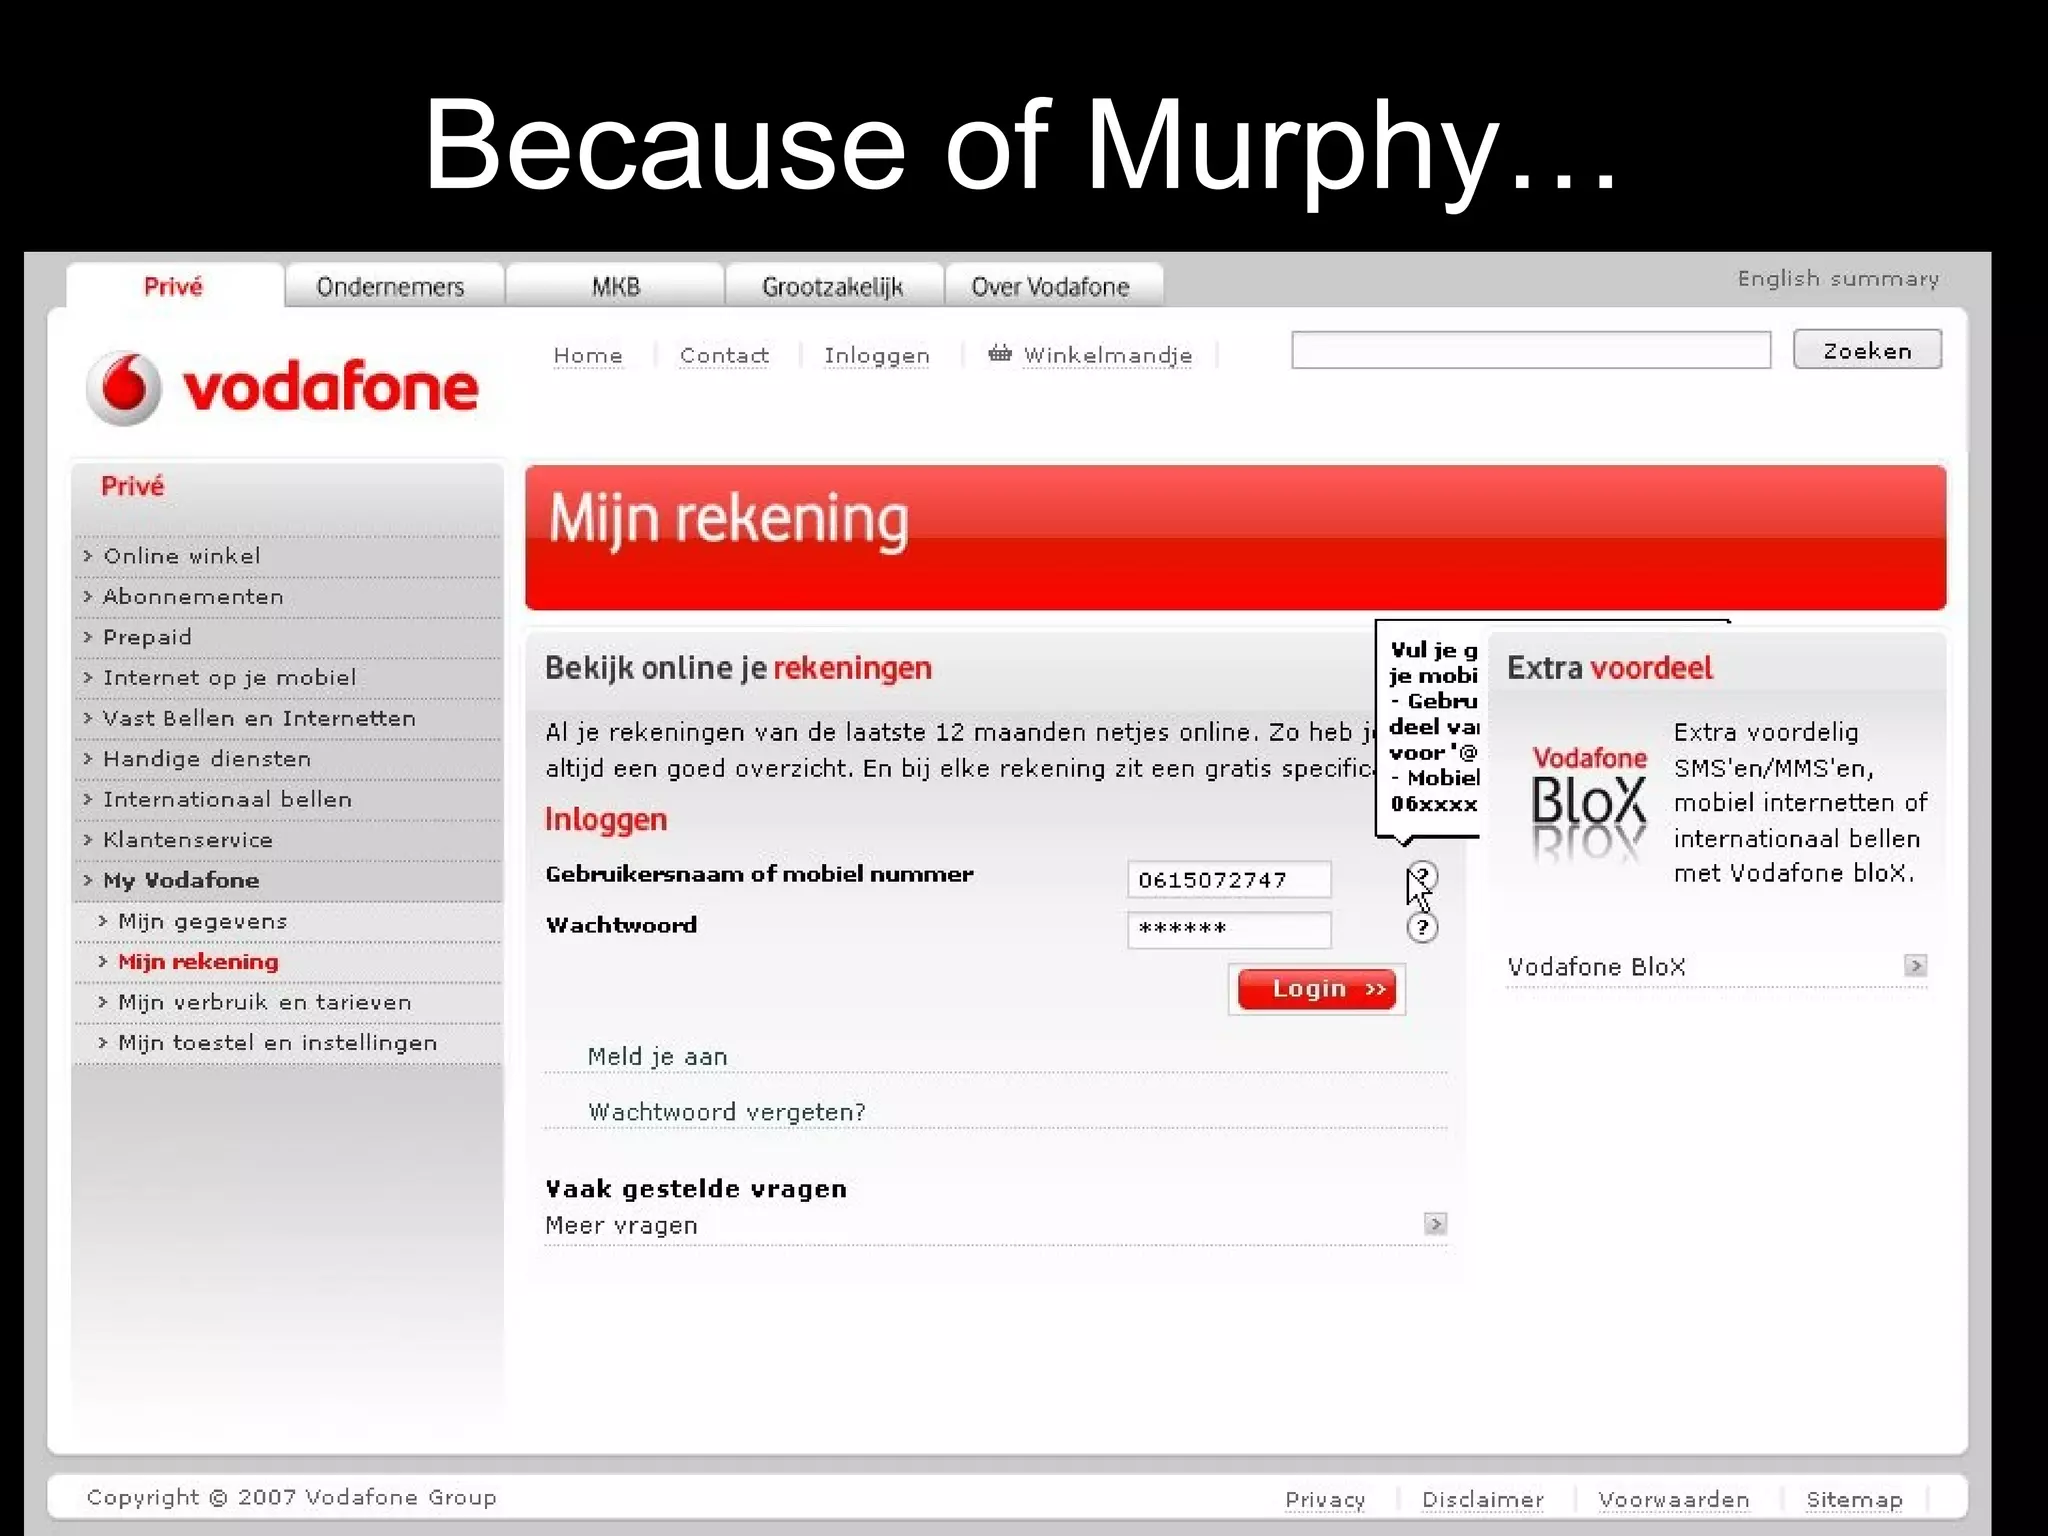Click the Privé sidebar heading

[x=132, y=487]
